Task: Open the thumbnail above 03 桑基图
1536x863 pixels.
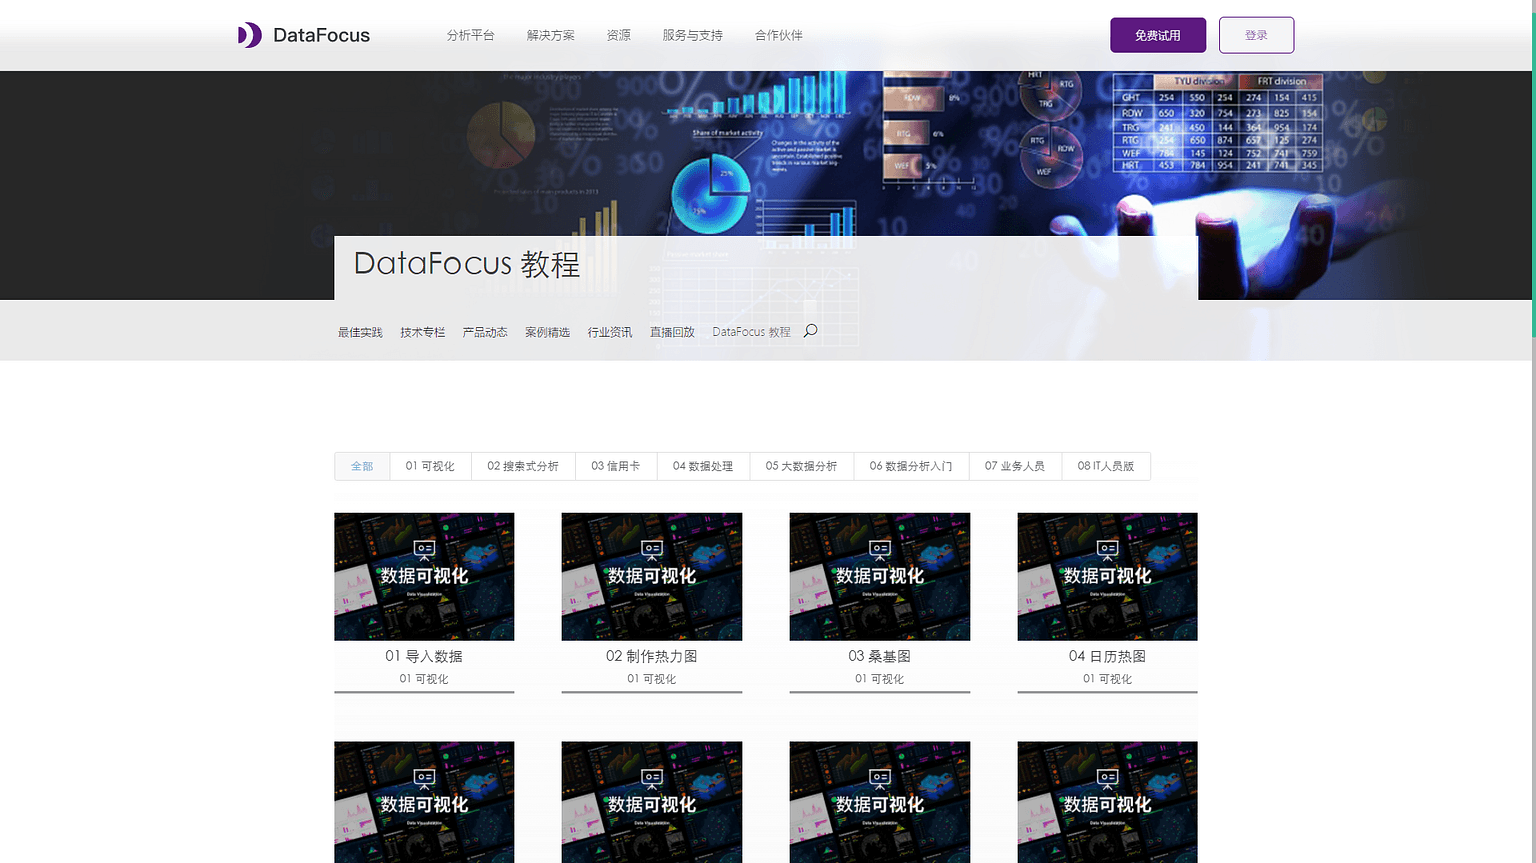Action: click(880, 577)
